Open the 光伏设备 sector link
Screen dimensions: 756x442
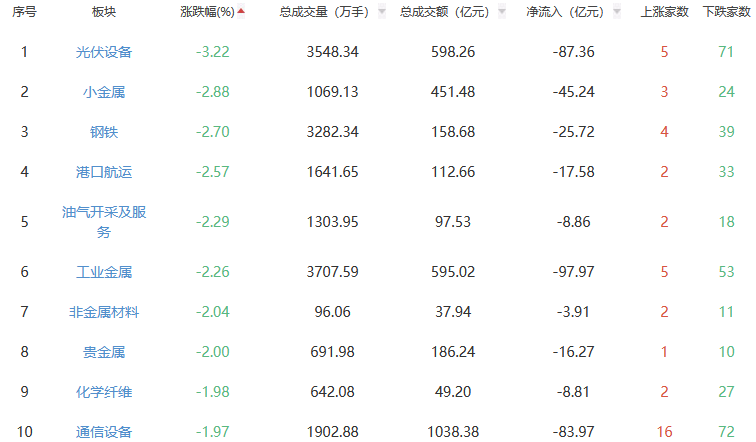click(x=103, y=52)
